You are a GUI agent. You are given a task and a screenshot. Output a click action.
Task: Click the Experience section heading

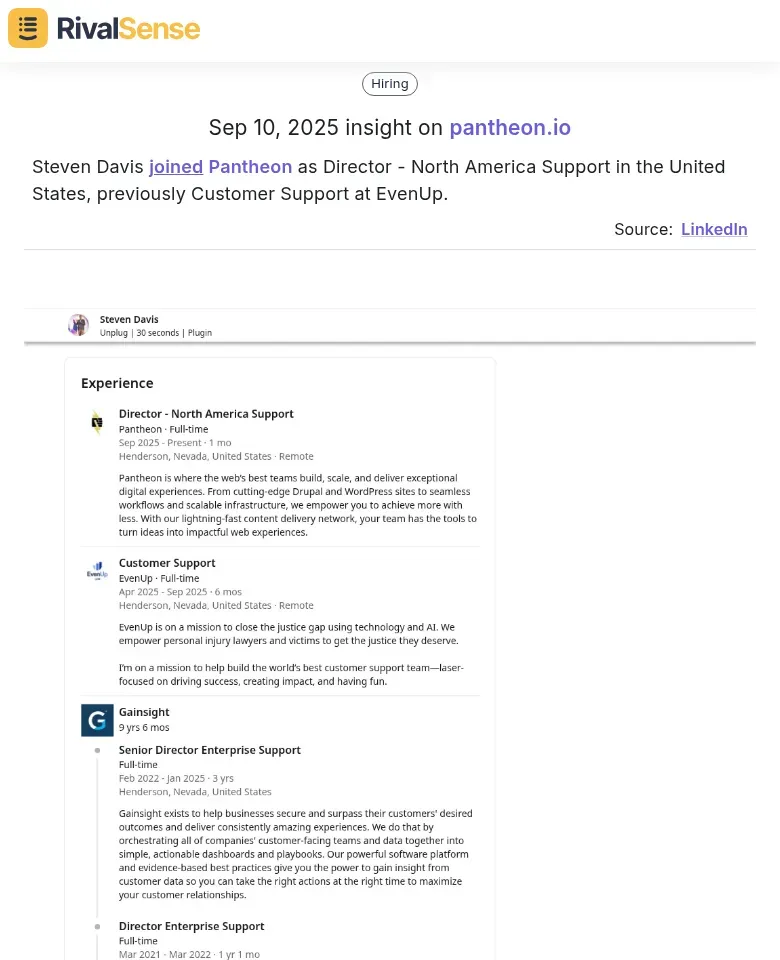[118, 383]
